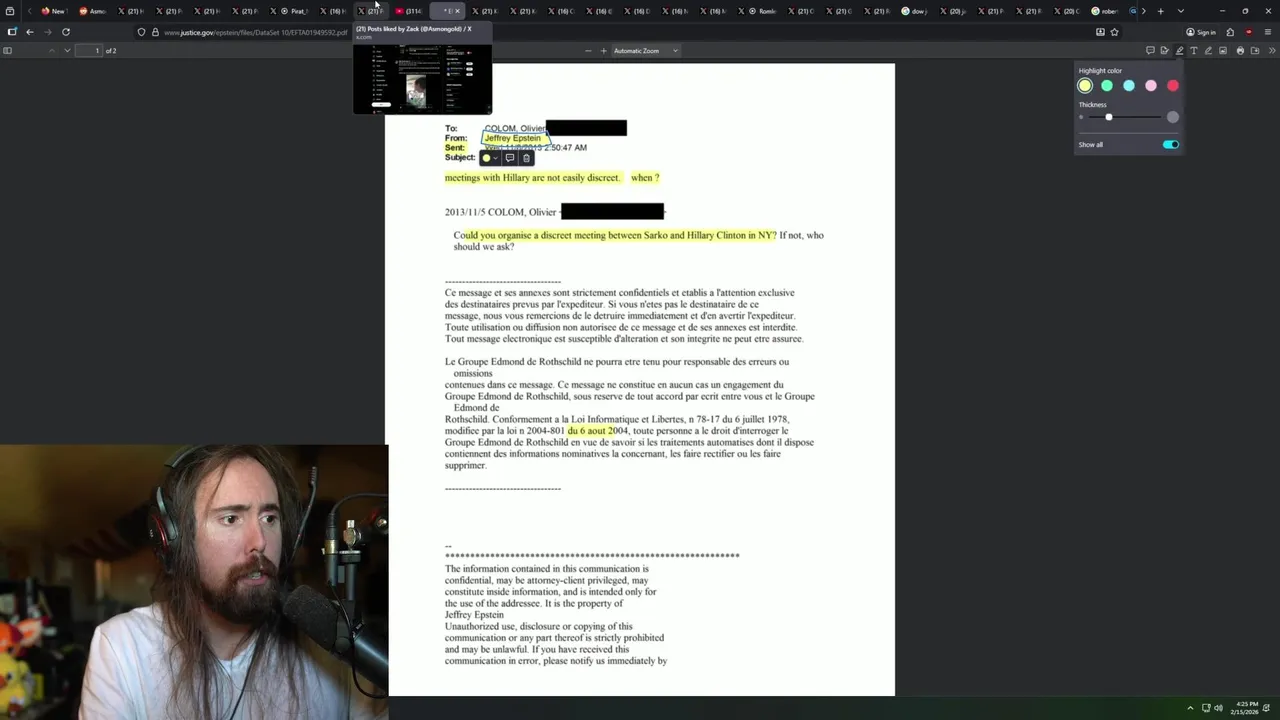
Task: Show hidden system tray icons arrow
Action: (1190, 708)
